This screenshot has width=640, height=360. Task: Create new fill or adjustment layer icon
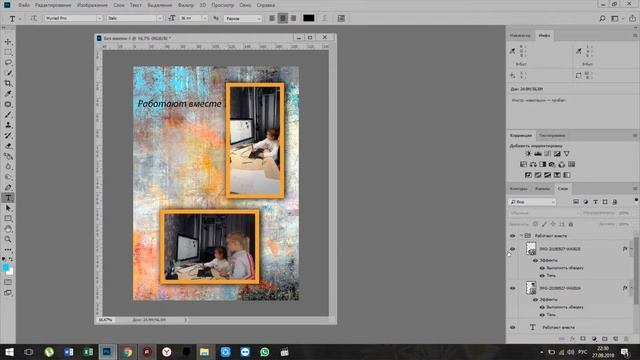click(594, 339)
